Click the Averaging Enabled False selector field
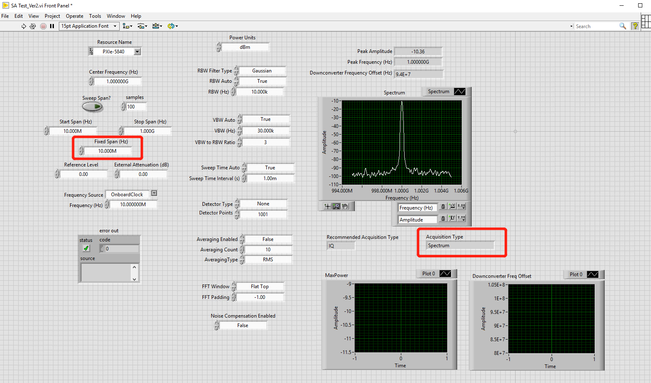Viewport: 651px width, 383px height. 268,240
